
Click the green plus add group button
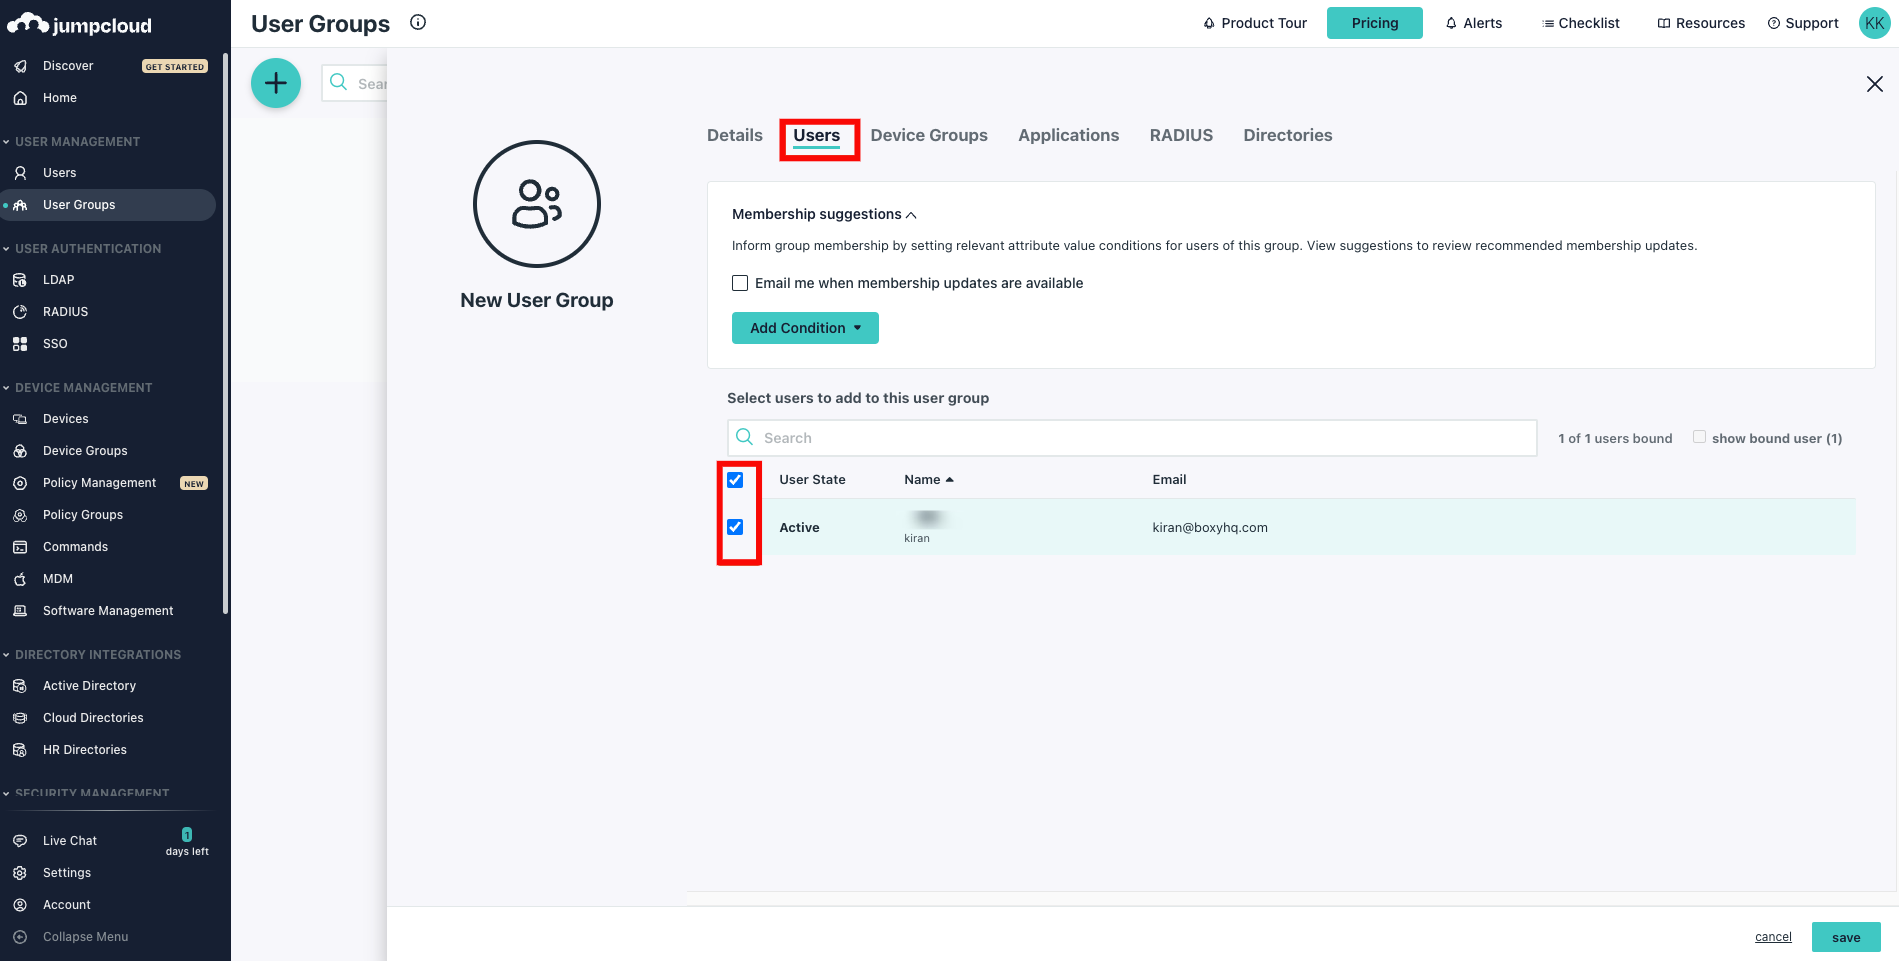pyautogui.click(x=276, y=83)
